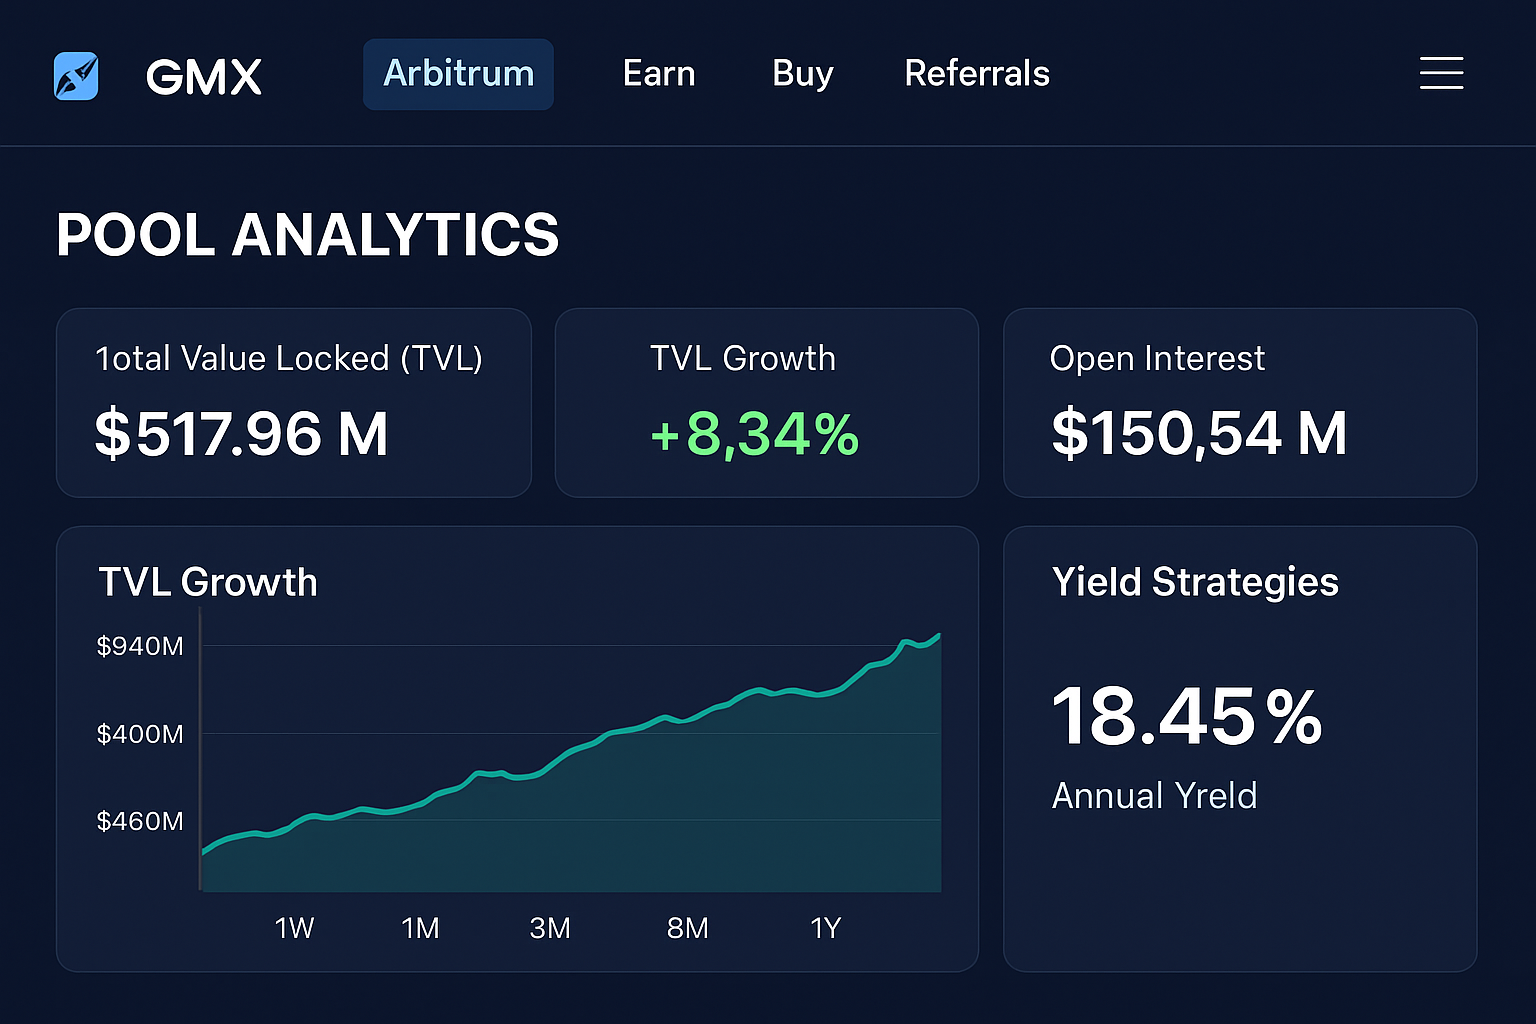Click the GMX rocket logo icon
The width and height of the screenshot is (1536, 1024).
coord(76,73)
